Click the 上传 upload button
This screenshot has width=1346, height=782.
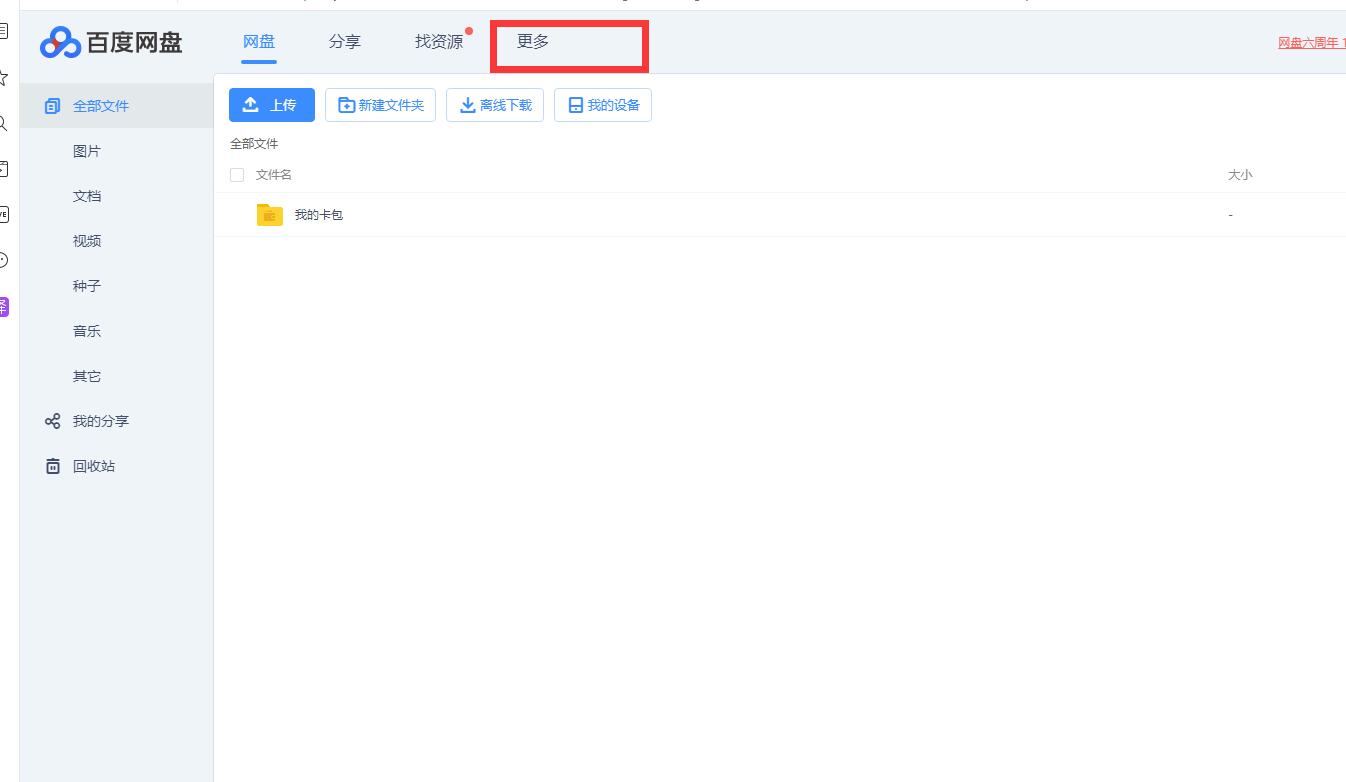click(272, 105)
